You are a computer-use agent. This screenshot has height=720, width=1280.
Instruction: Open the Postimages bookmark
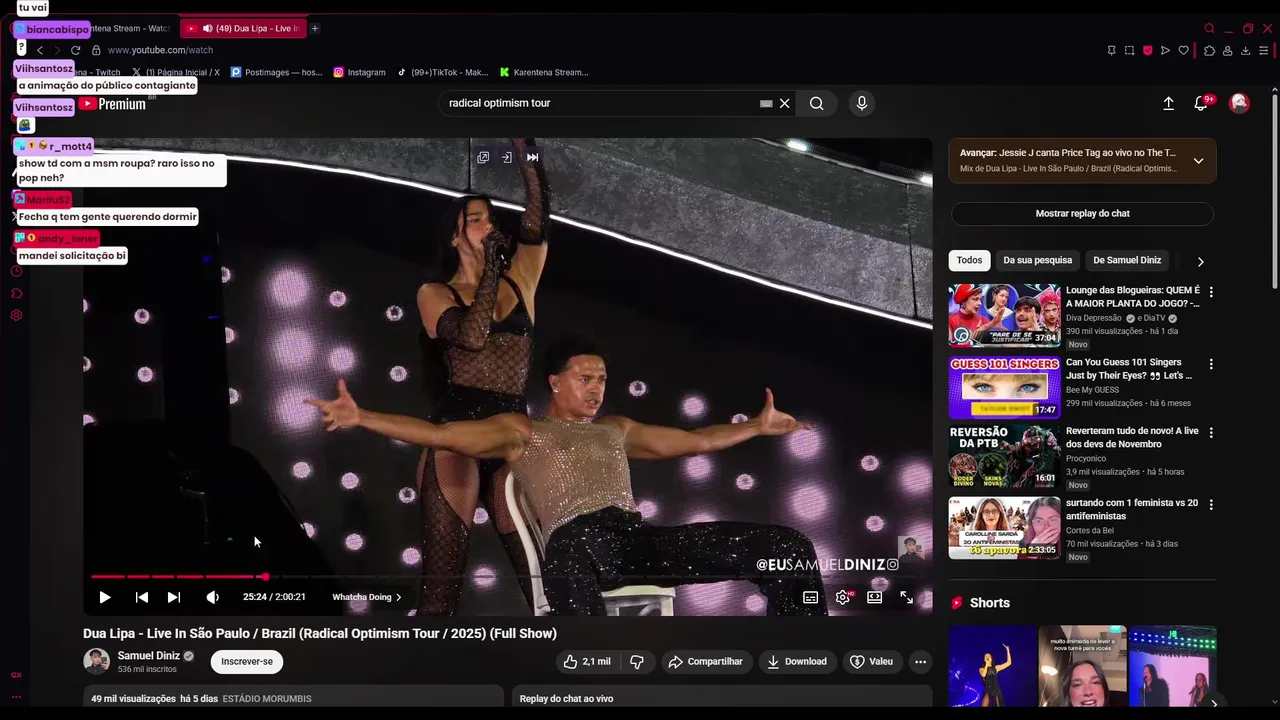[277, 72]
